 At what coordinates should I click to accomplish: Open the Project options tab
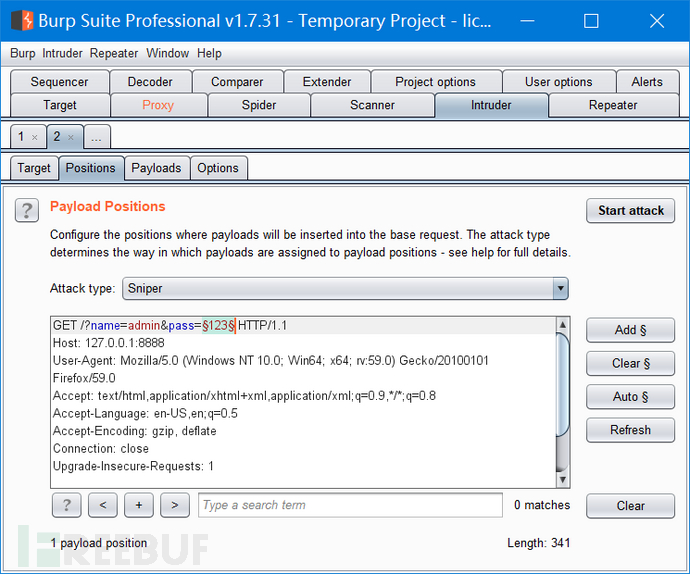pos(436,81)
